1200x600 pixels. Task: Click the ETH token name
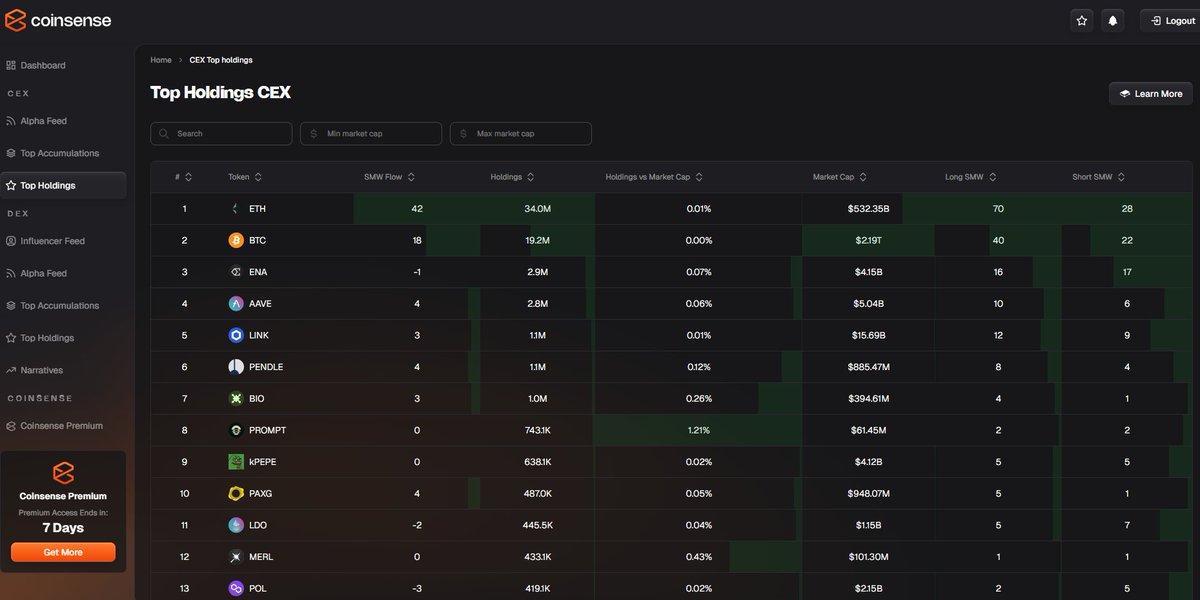click(257, 209)
